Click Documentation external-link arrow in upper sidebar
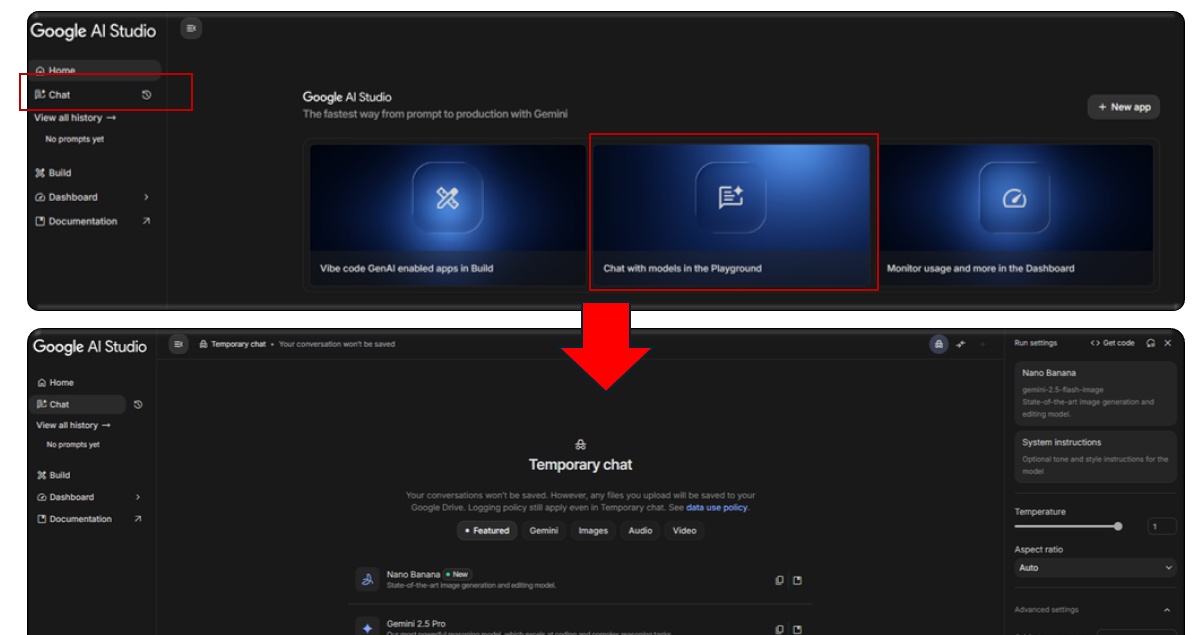The image size is (1194, 635). click(x=146, y=221)
